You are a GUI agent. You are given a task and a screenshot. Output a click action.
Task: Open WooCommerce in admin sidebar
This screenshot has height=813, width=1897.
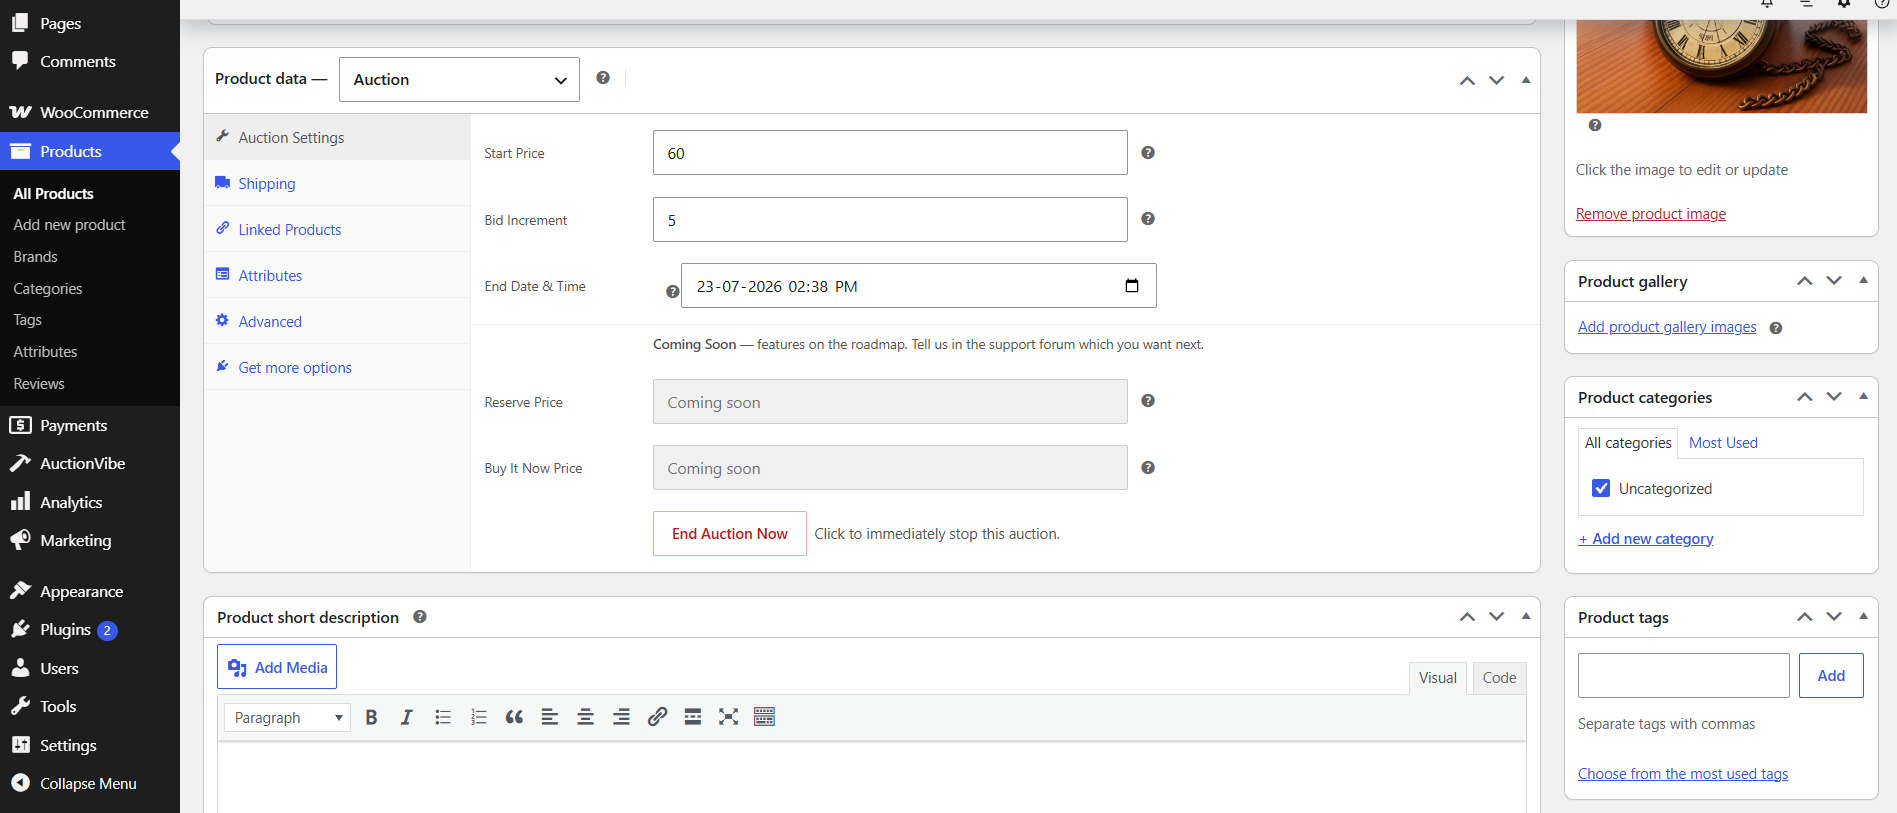(x=90, y=112)
